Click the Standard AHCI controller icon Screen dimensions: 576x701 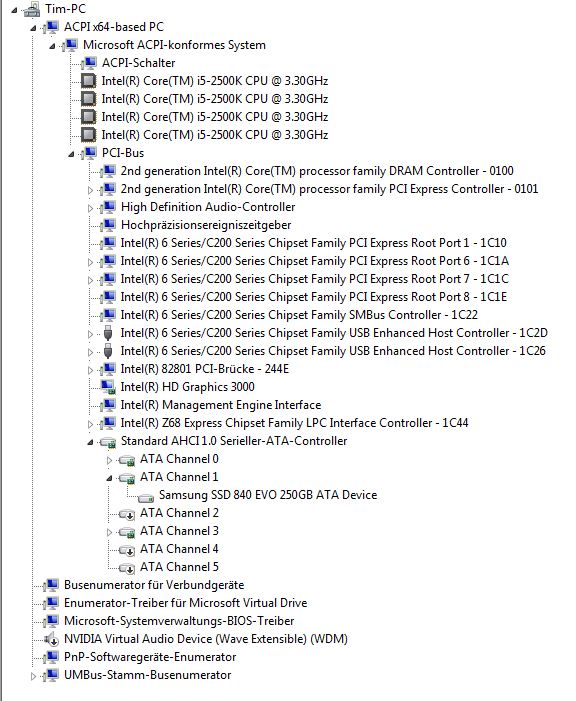(108, 442)
